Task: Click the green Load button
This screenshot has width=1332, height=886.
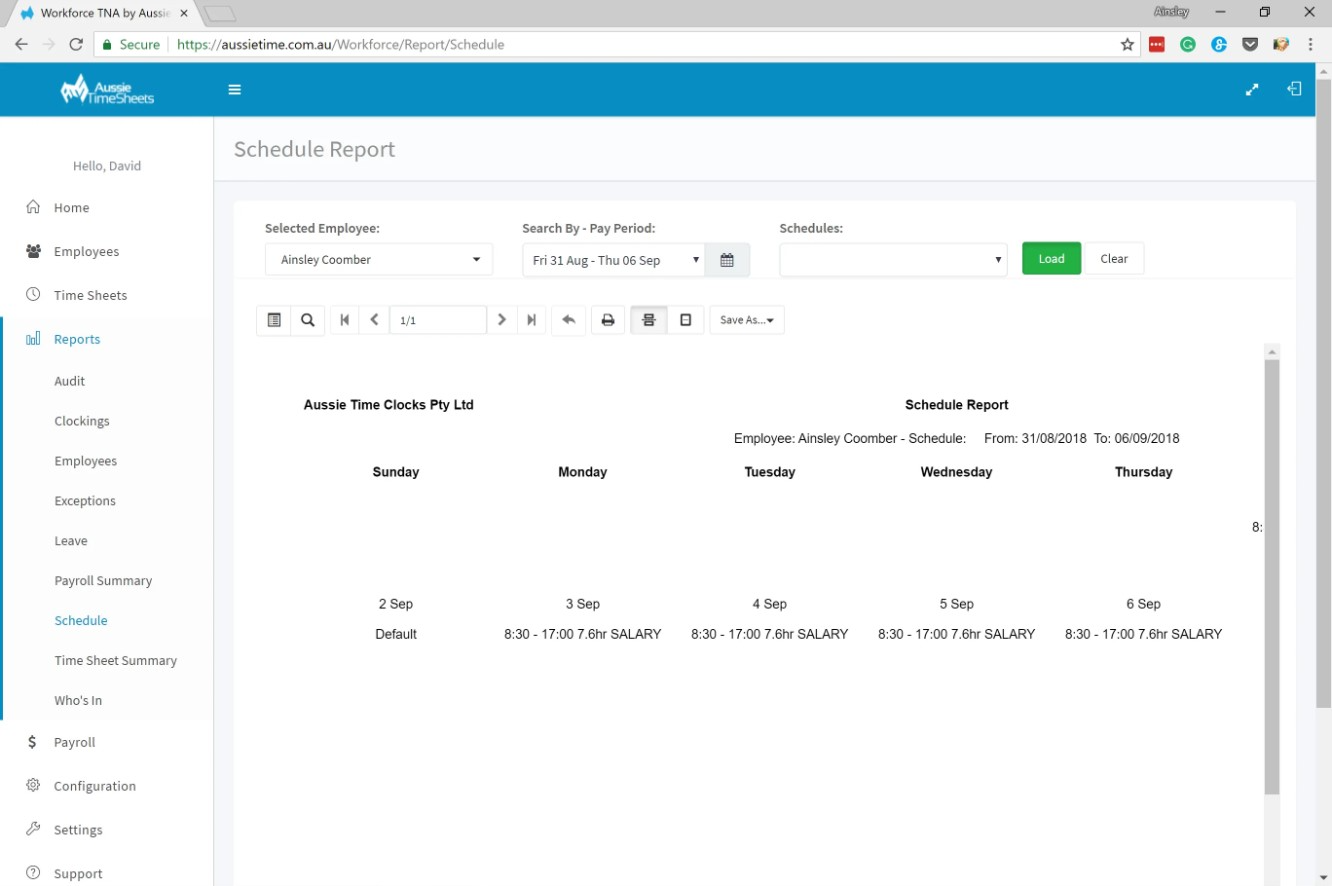Action: (x=1051, y=258)
